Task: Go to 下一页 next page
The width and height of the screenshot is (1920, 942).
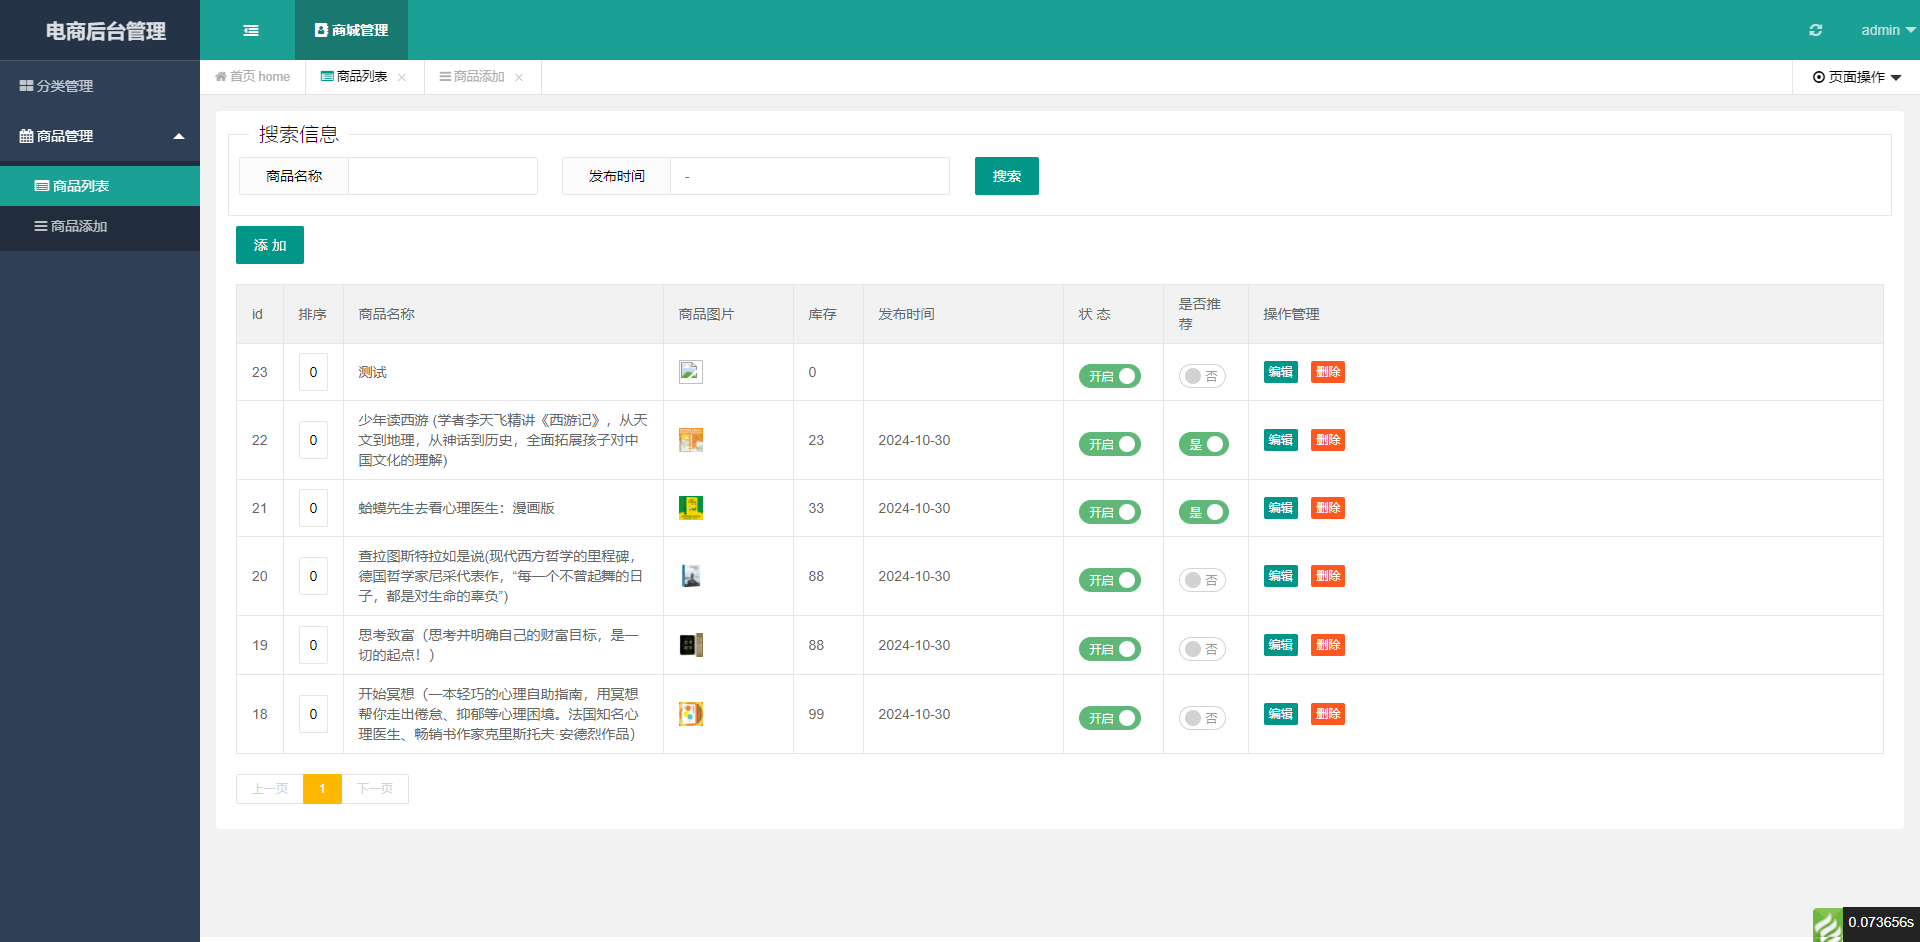Action: pos(375,789)
